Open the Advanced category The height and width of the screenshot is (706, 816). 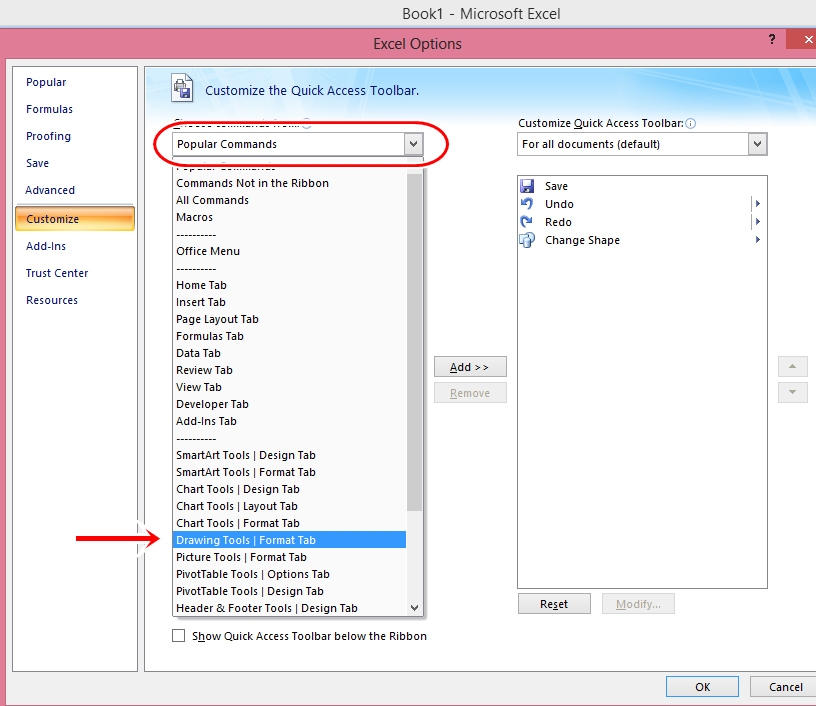click(x=50, y=190)
